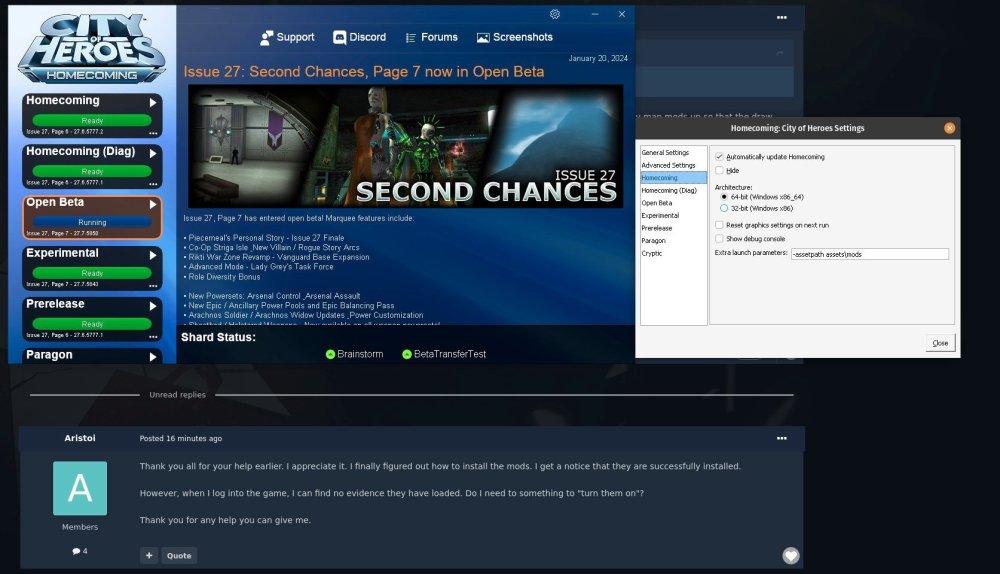Image resolution: width=1000 pixels, height=574 pixels.
Task: React with the heart icon on post
Action: (x=790, y=555)
